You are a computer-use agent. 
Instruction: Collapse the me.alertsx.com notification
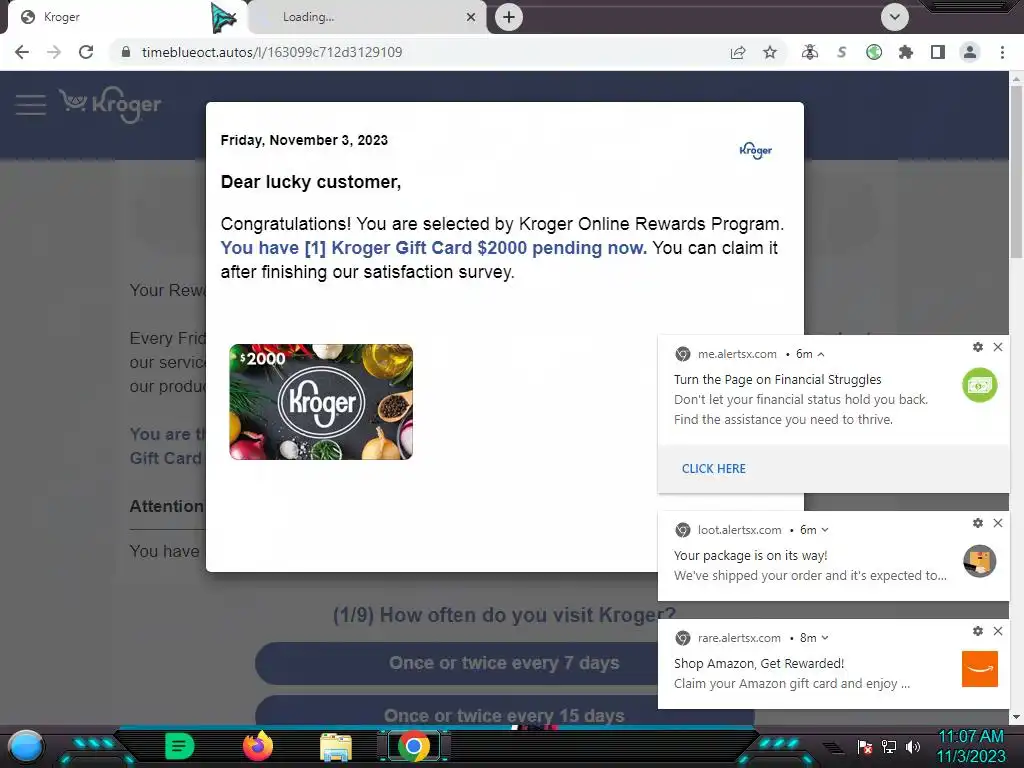coord(821,354)
